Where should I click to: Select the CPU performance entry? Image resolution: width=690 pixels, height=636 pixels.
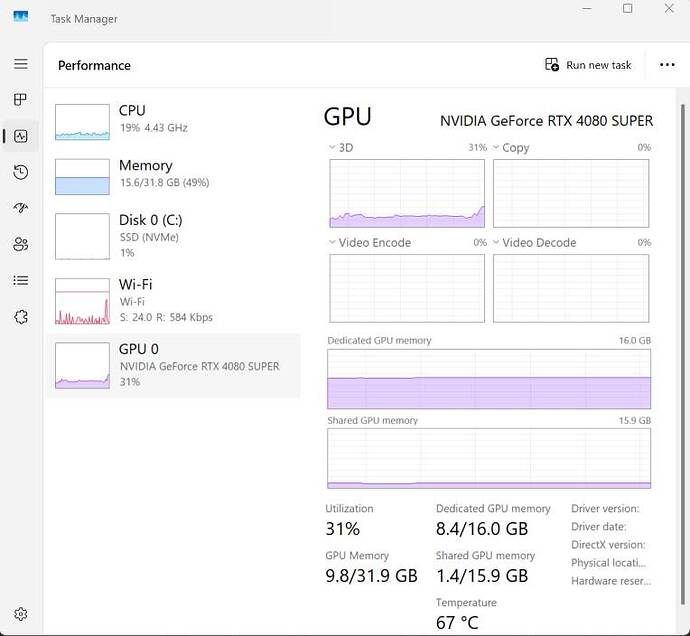(173, 121)
